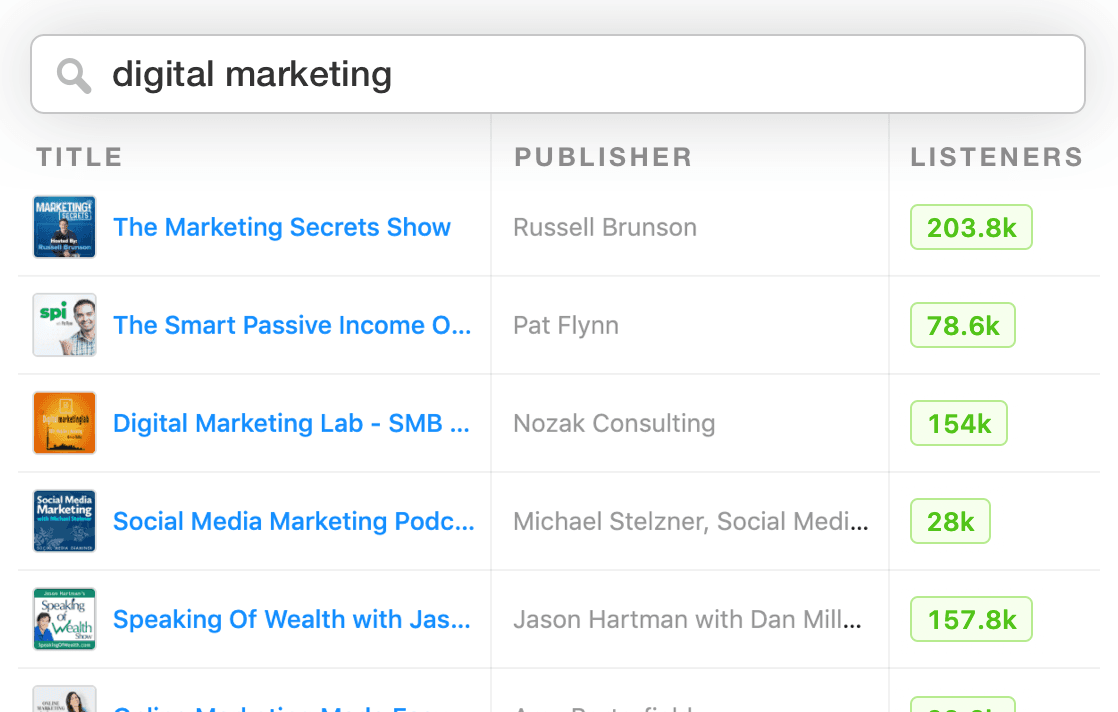The height and width of the screenshot is (712, 1118).
Task: Open the Digital Marketing Lab - SMB link
Action: (291, 423)
